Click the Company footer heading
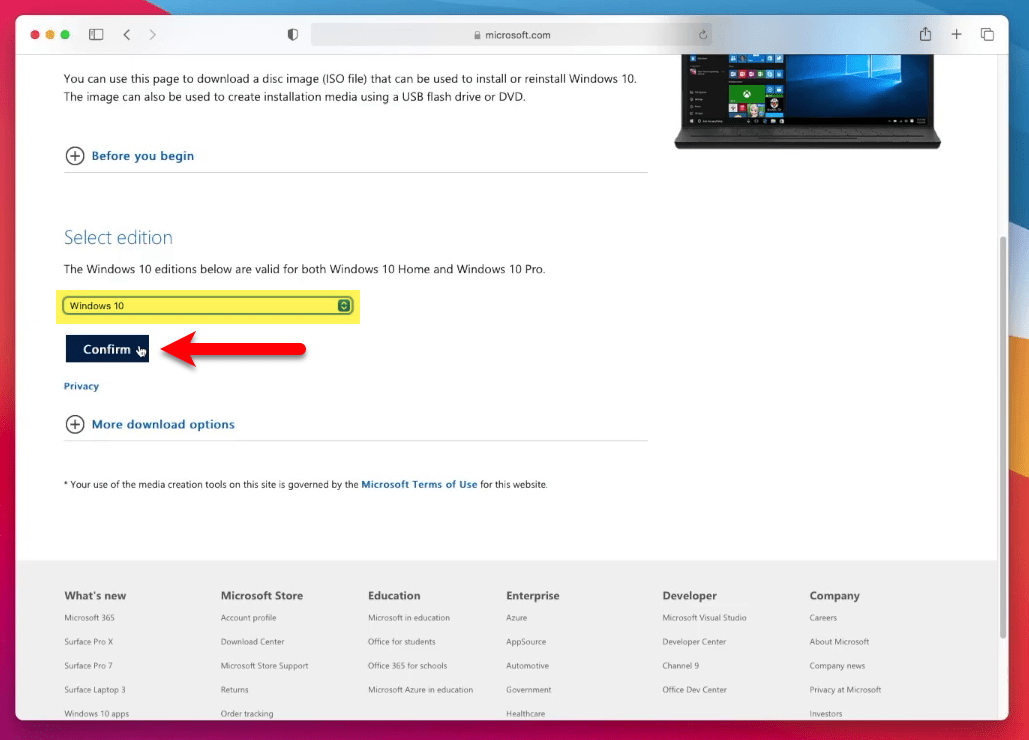Image resolution: width=1029 pixels, height=740 pixels. 835,596
